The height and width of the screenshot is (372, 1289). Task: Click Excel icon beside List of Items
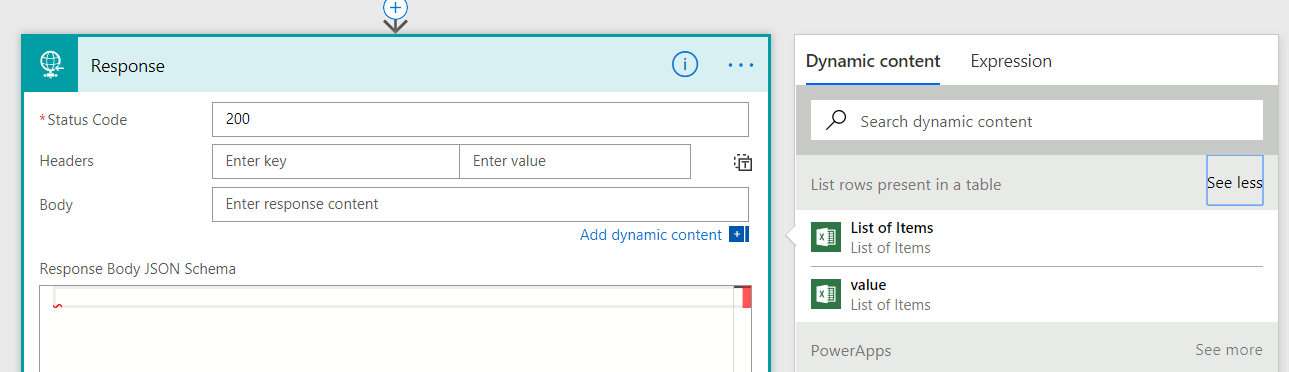coord(826,238)
